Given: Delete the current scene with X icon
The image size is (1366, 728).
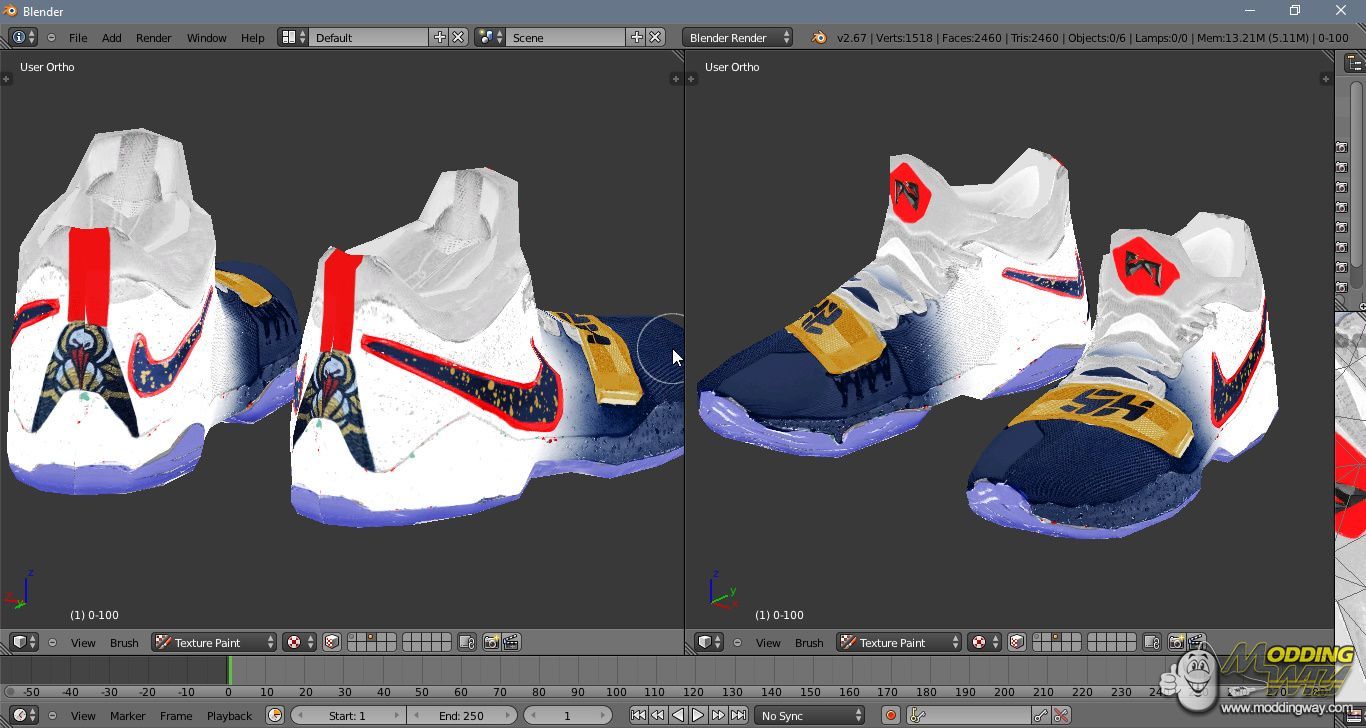Looking at the screenshot, I should point(655,37).
